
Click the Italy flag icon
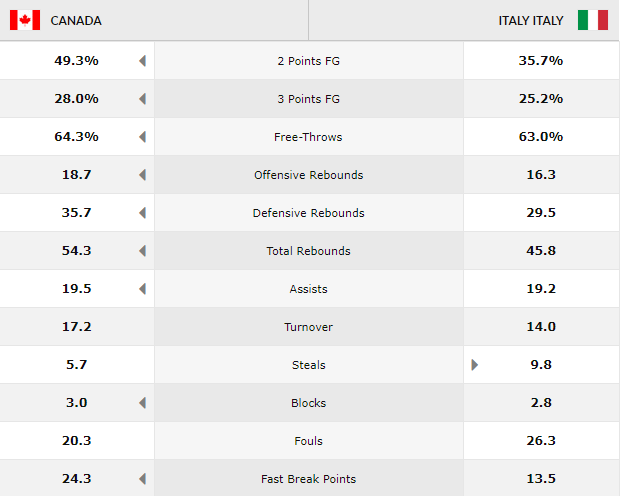coord(593,20)
